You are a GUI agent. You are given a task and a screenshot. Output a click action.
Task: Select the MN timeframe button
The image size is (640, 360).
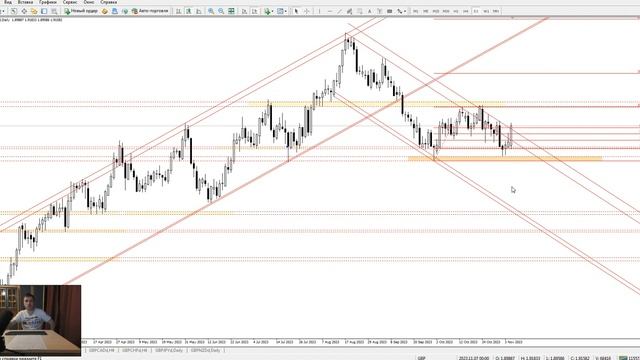(x=496, y=11)
